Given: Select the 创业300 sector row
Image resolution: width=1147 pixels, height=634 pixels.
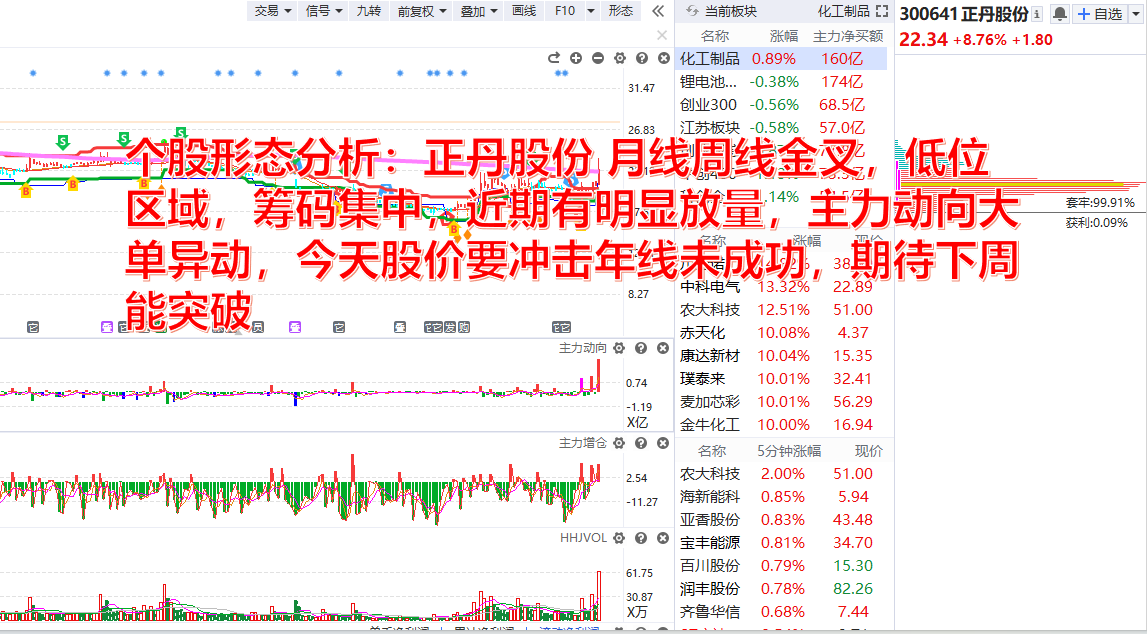Looking at the screenshot, I should click(x=781, y=105).
